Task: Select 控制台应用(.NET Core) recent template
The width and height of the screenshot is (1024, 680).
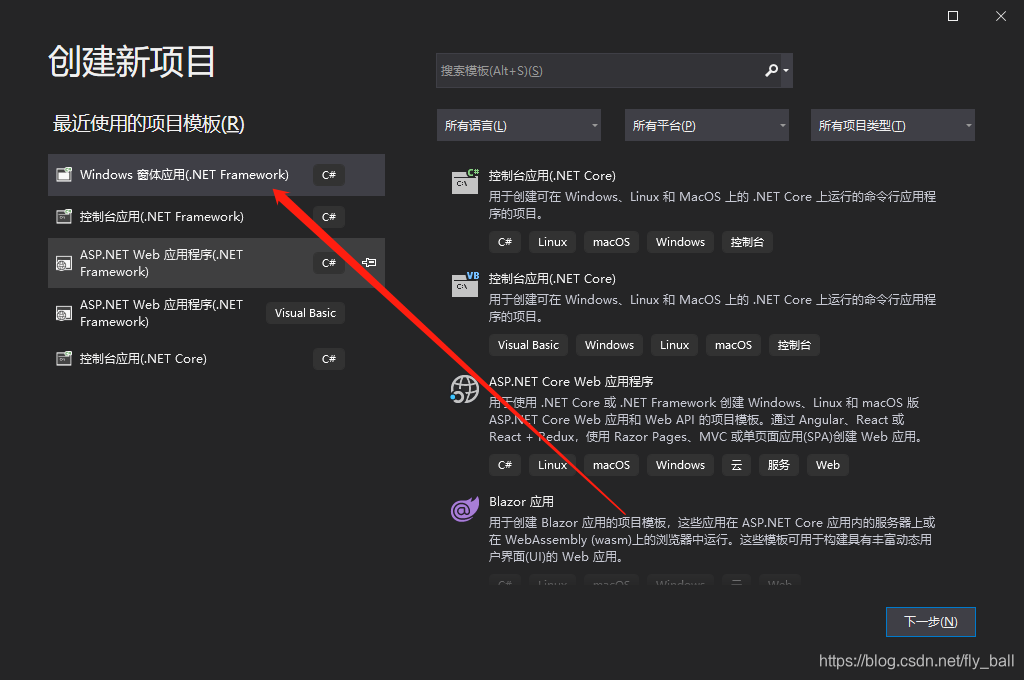Action: [216, 359]
